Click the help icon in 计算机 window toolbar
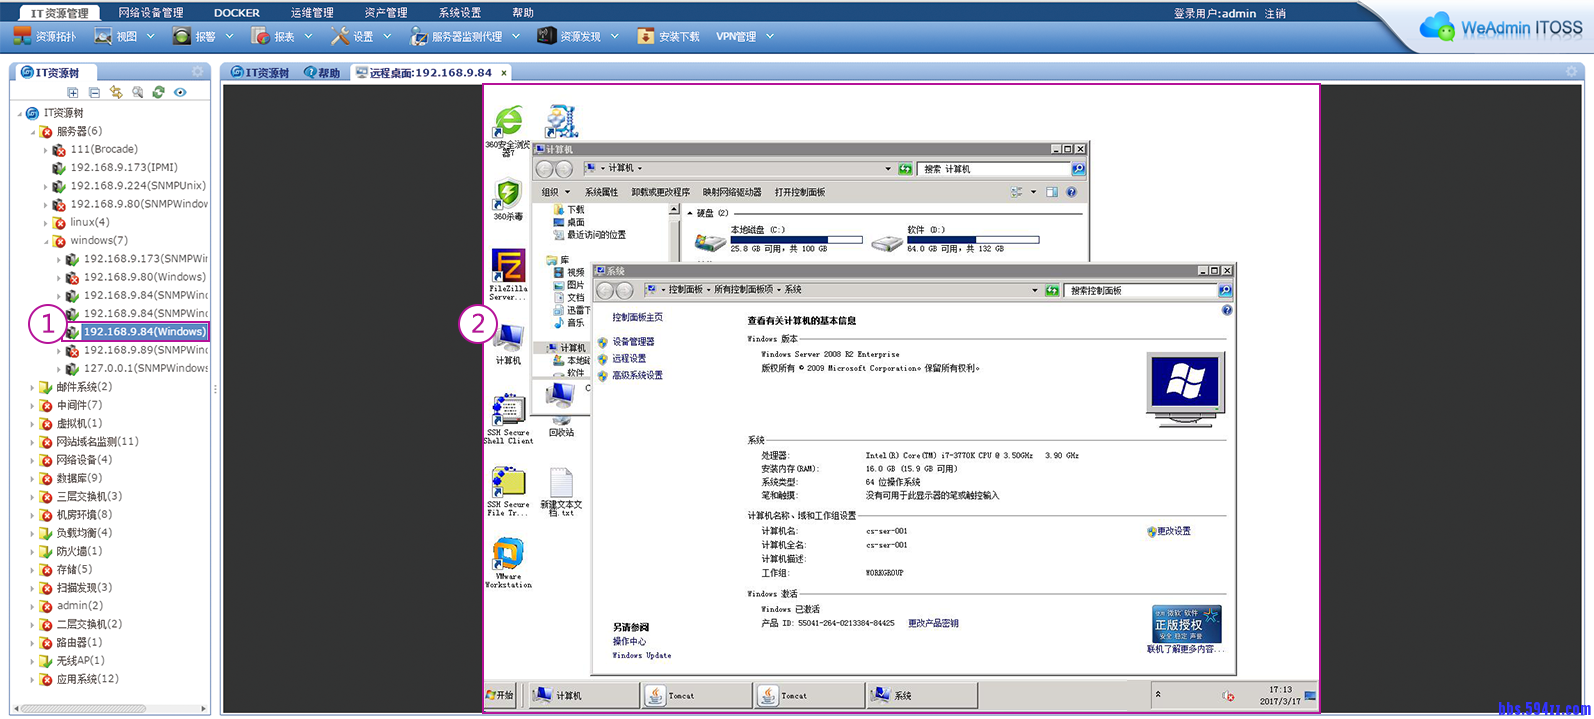The width and height of the screenshot is (1594, 719). tap(1071, 192)
